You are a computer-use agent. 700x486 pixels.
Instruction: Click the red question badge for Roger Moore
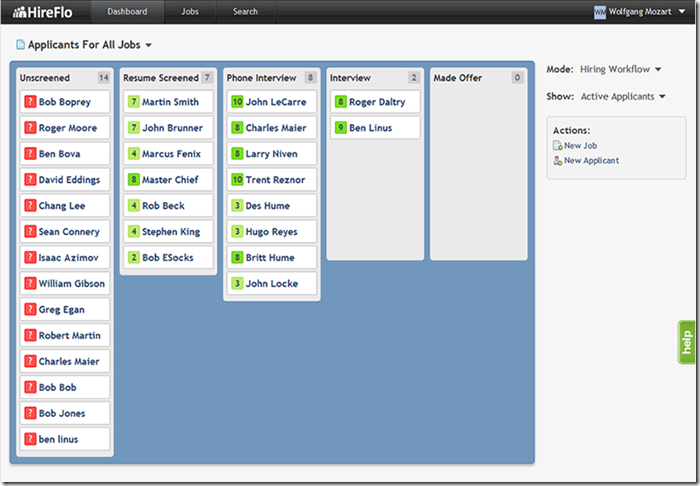(30, 128)
